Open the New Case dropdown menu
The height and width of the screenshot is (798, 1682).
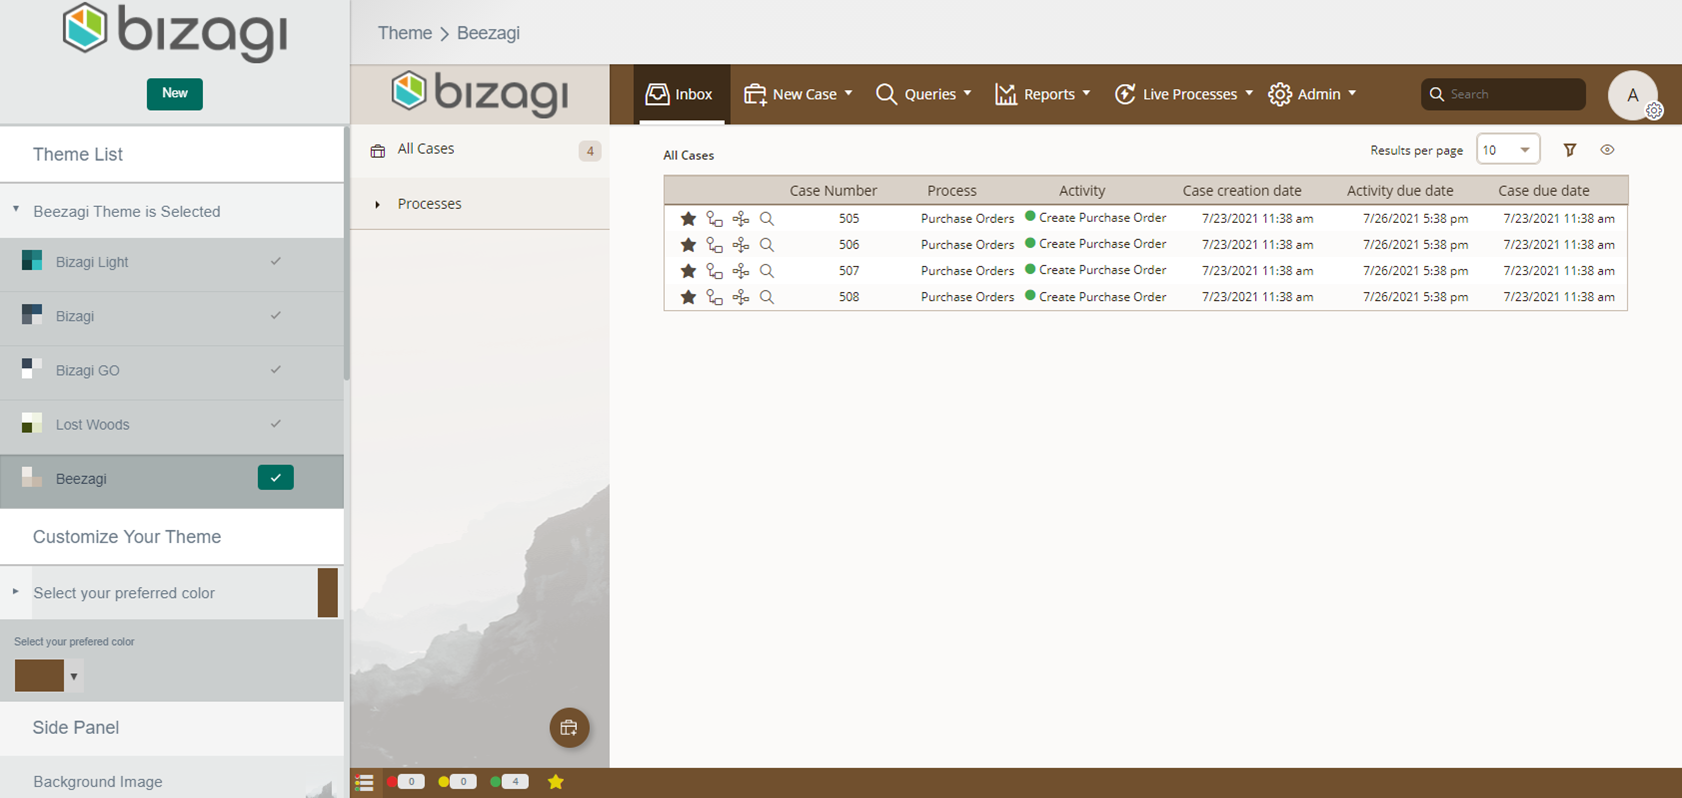click(798, 94)
